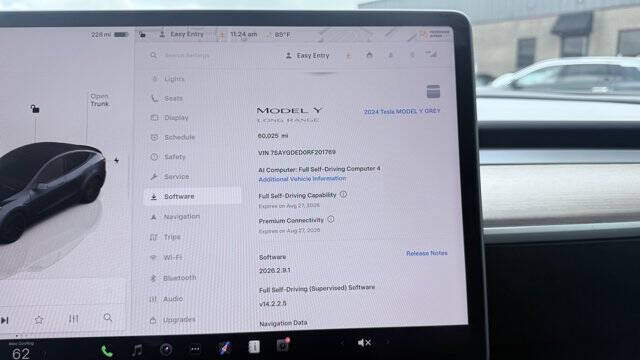Open the dashcam camera app icon
This screenshot has width=640, height=360.
coord(166,349)
